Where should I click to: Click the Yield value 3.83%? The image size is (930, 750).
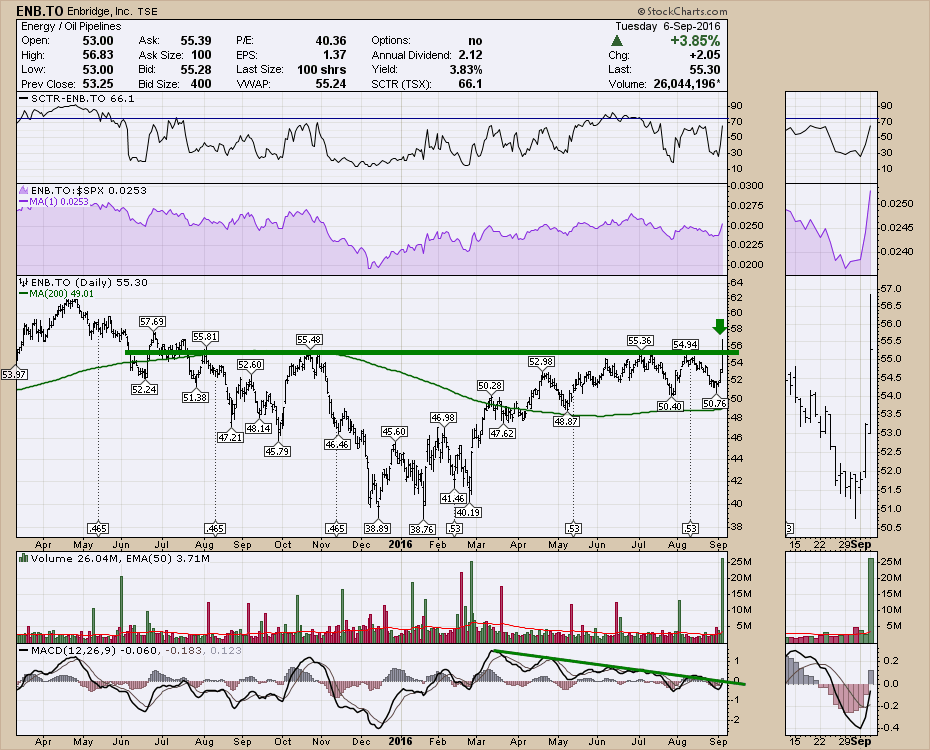[x=466, y=69]
